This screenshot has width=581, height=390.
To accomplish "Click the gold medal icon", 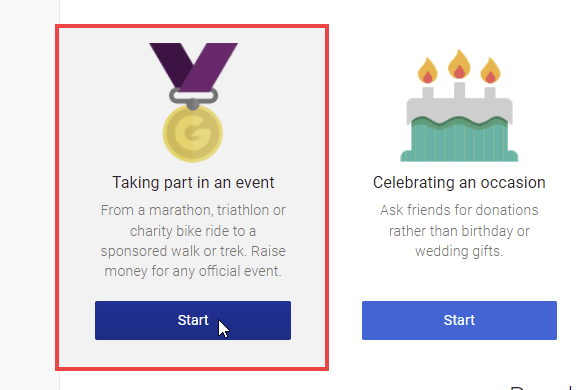I will pos(193,103).
